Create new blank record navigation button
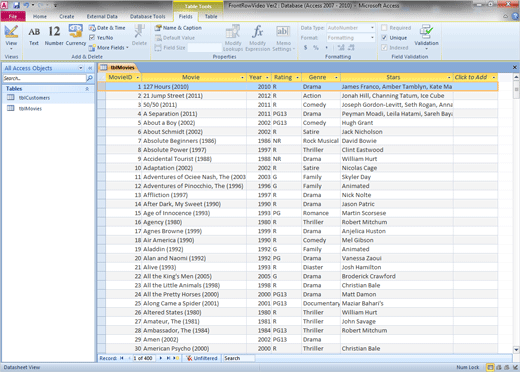 pyautogui.click(x=176, y=358)
